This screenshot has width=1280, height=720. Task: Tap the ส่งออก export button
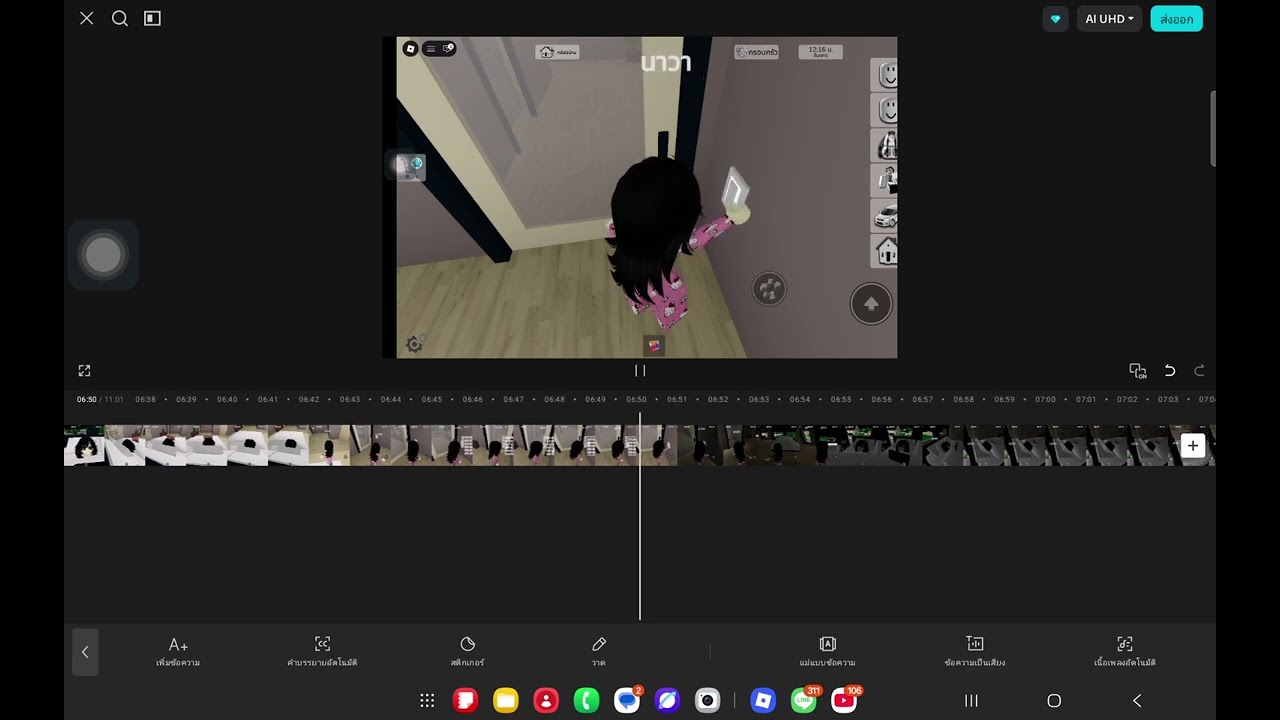pyautogui.click(x=1177, y=19)
